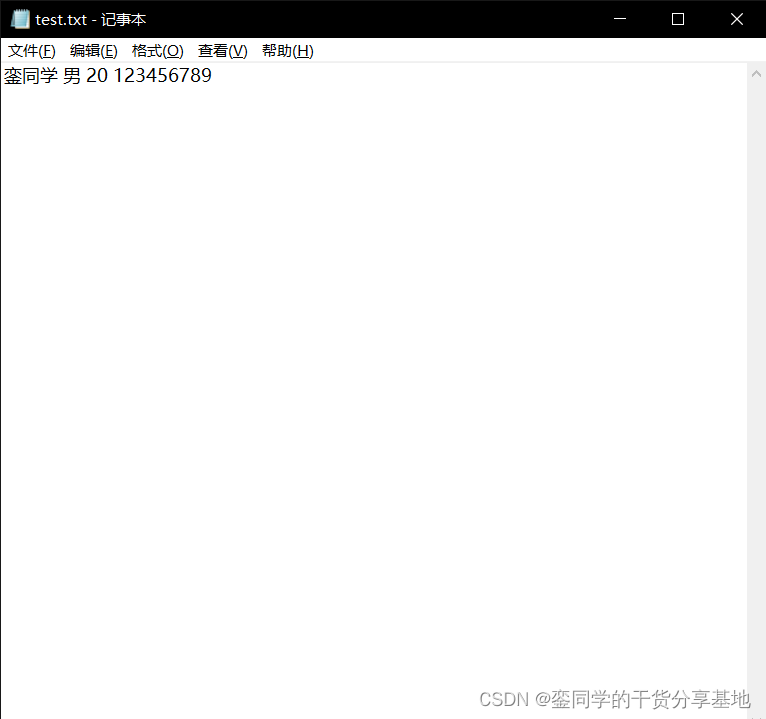Minimize the test.txt Notepad window
766x719 pixels.
pos(619,19)
